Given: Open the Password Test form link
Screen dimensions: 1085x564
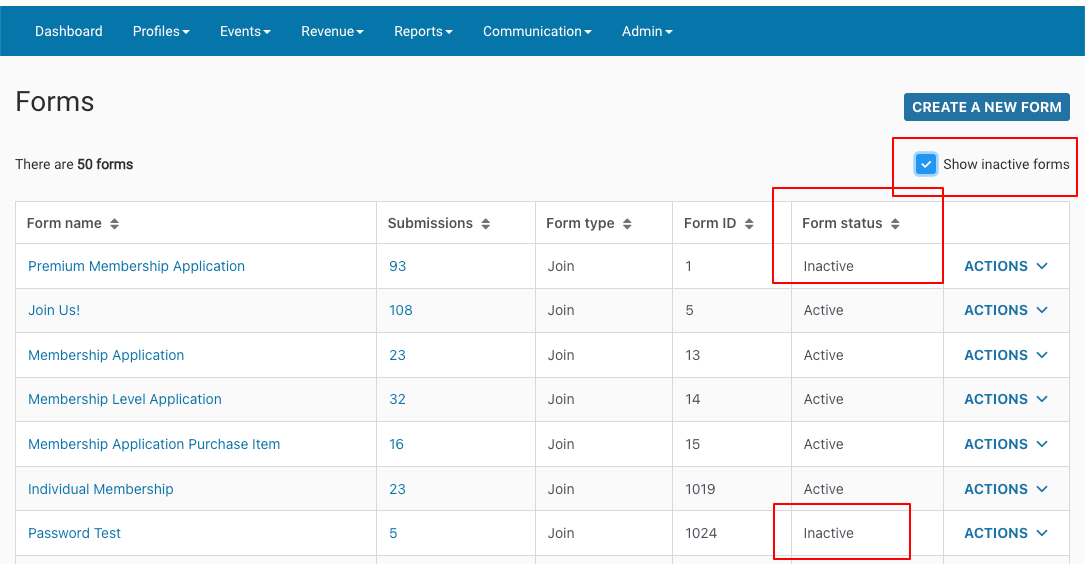Looking at the screenshot, I should pyautogui.click(x=74, y=534).
